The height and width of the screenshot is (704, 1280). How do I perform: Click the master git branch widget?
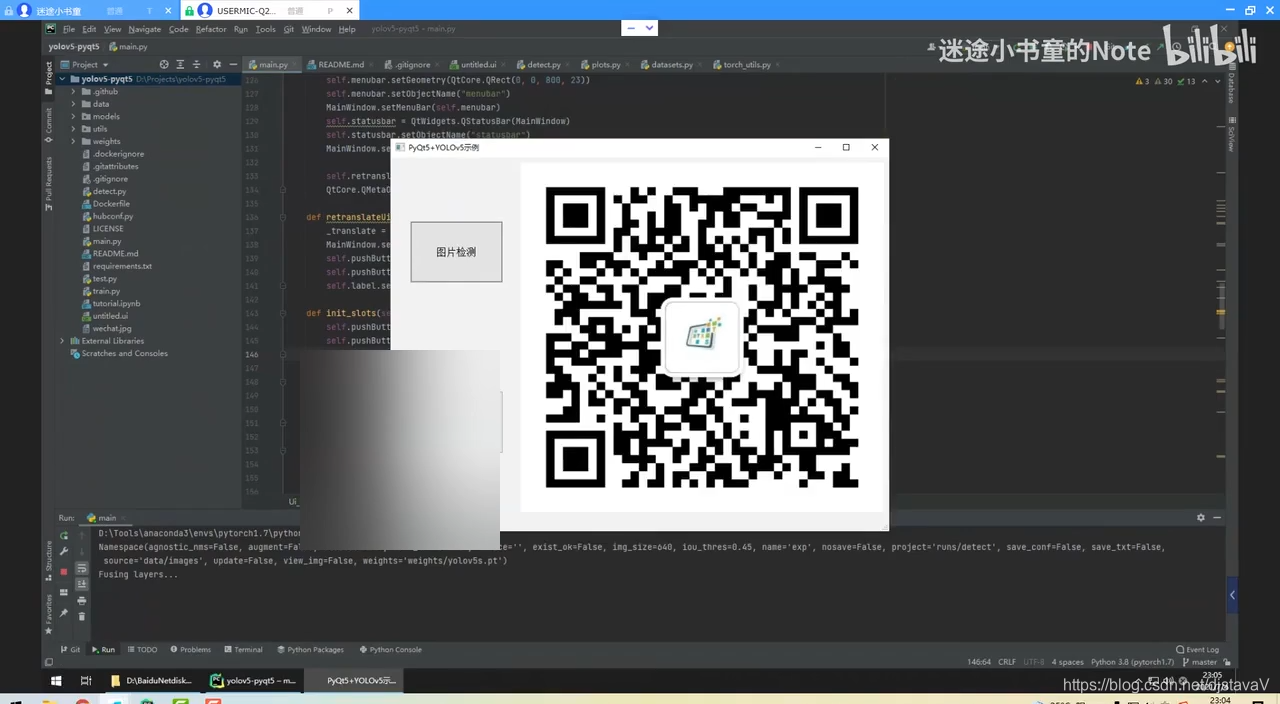click(1201, 662)
